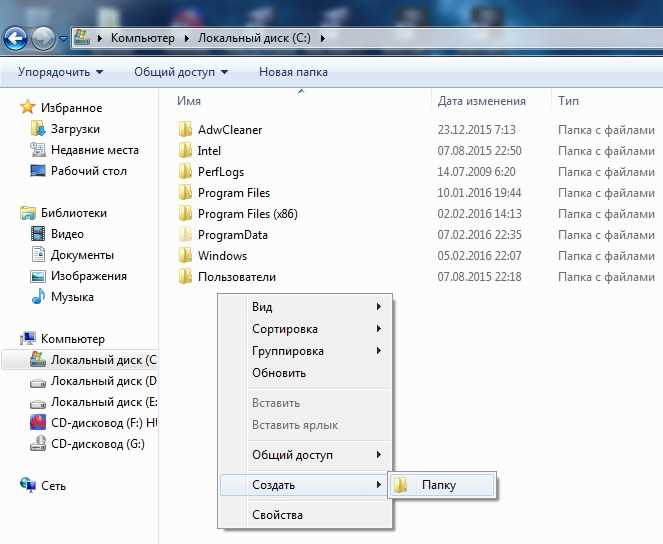Select CD-дисковод (F:) drive icon
Image resolution: width=663 pixels, height=544 pixels.
(38, 423)
